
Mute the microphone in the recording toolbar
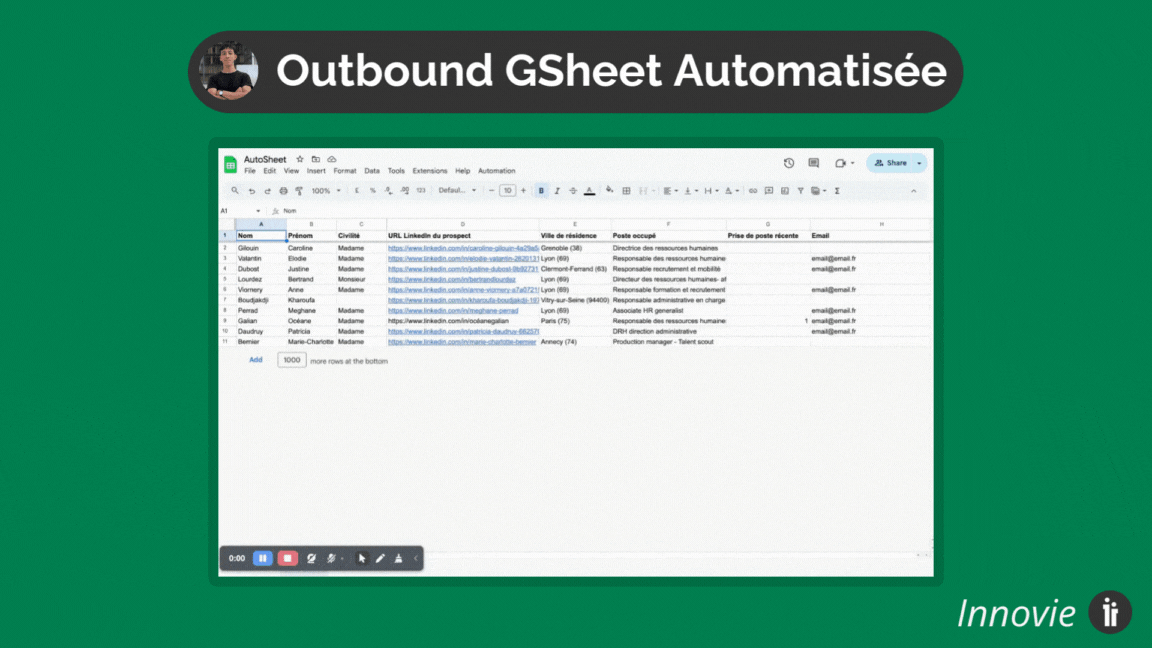(x=330, y=558)
